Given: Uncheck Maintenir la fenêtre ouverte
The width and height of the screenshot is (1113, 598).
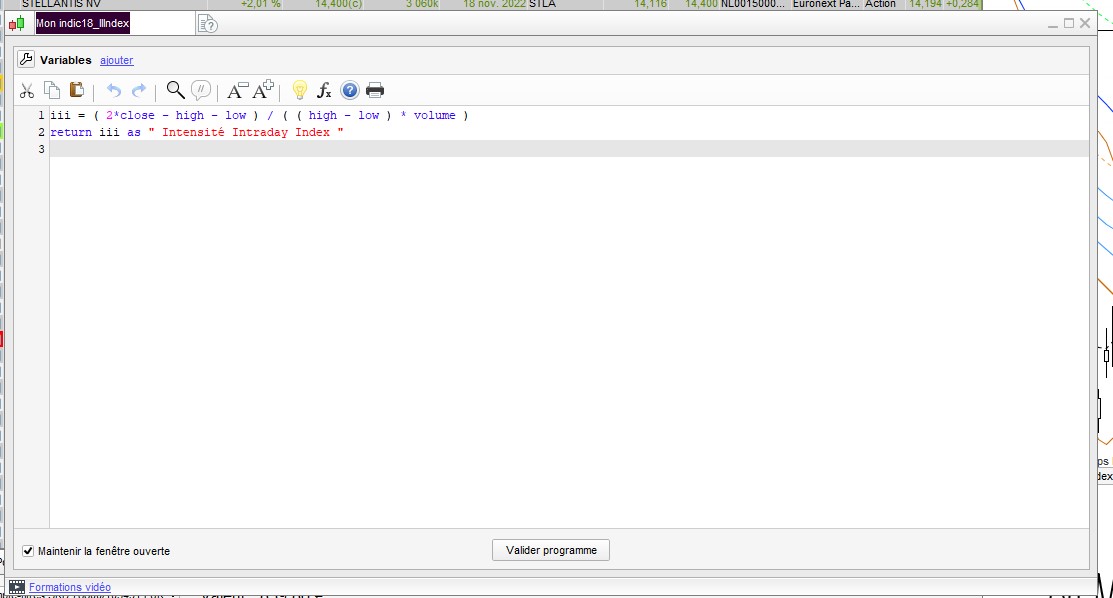Looking at the screenshot, I should [x=28, y=551].
